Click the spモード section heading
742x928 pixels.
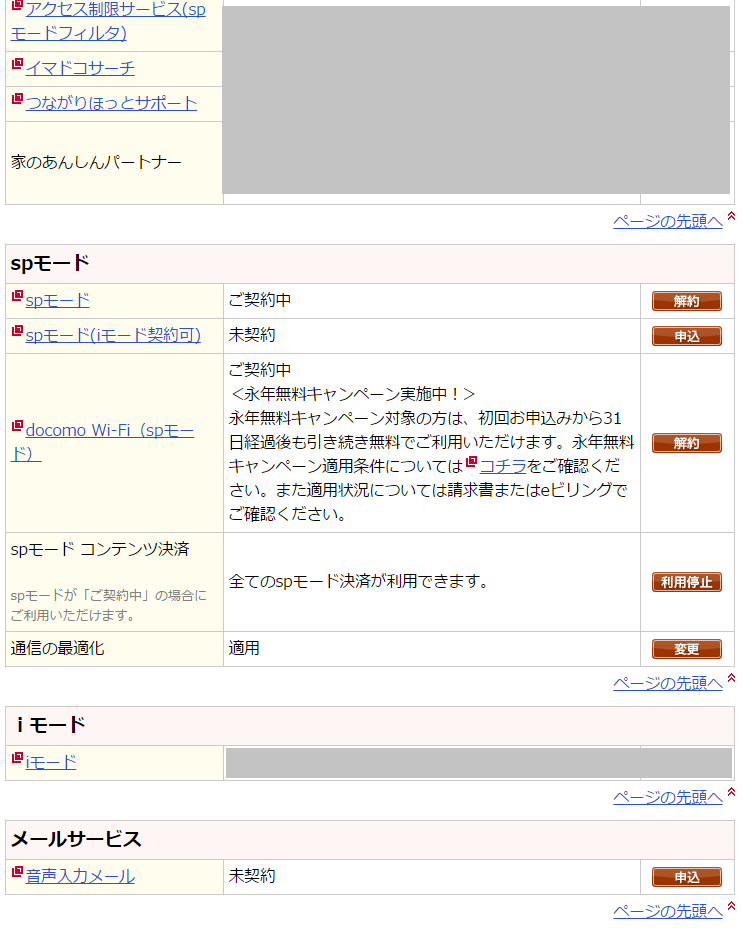[50, 263]
